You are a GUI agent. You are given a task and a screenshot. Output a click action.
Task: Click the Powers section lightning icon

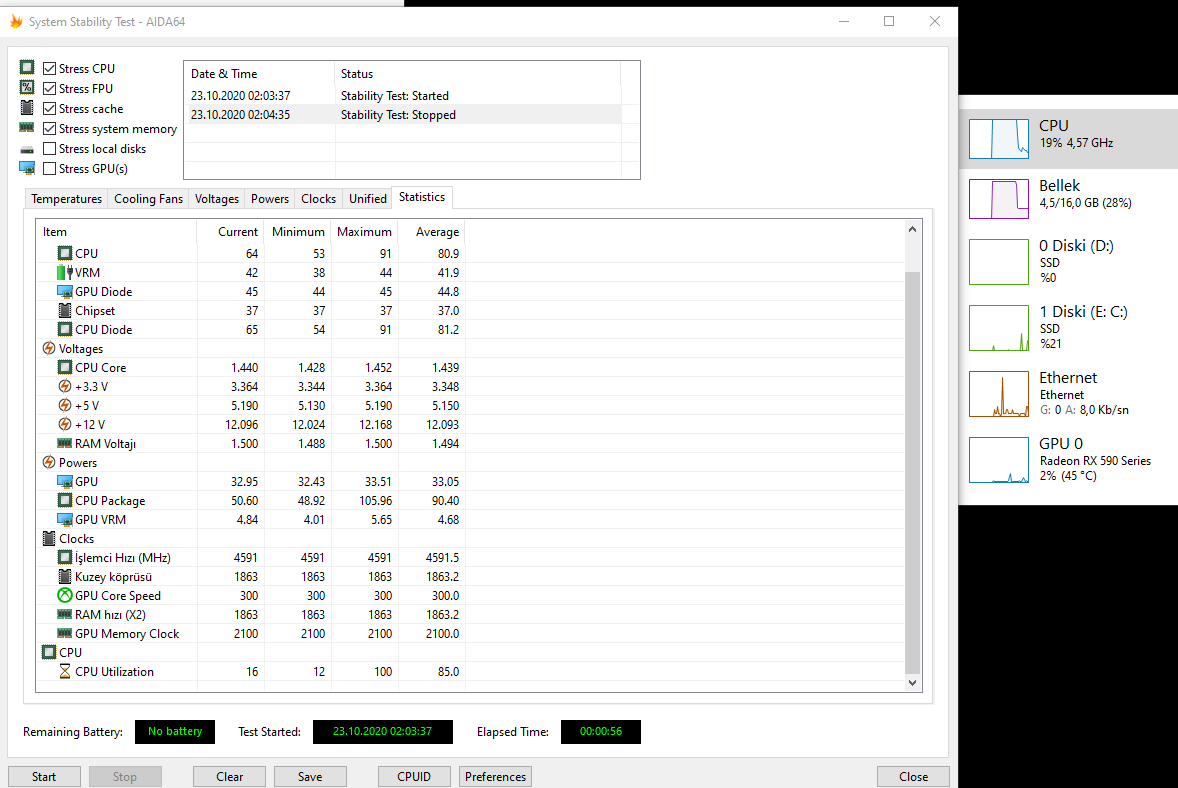tap(49, 462)
